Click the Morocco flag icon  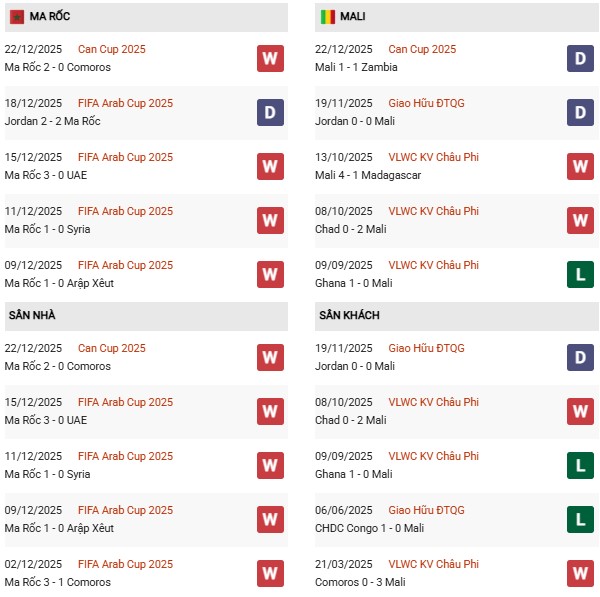click(x=17, y=16)
